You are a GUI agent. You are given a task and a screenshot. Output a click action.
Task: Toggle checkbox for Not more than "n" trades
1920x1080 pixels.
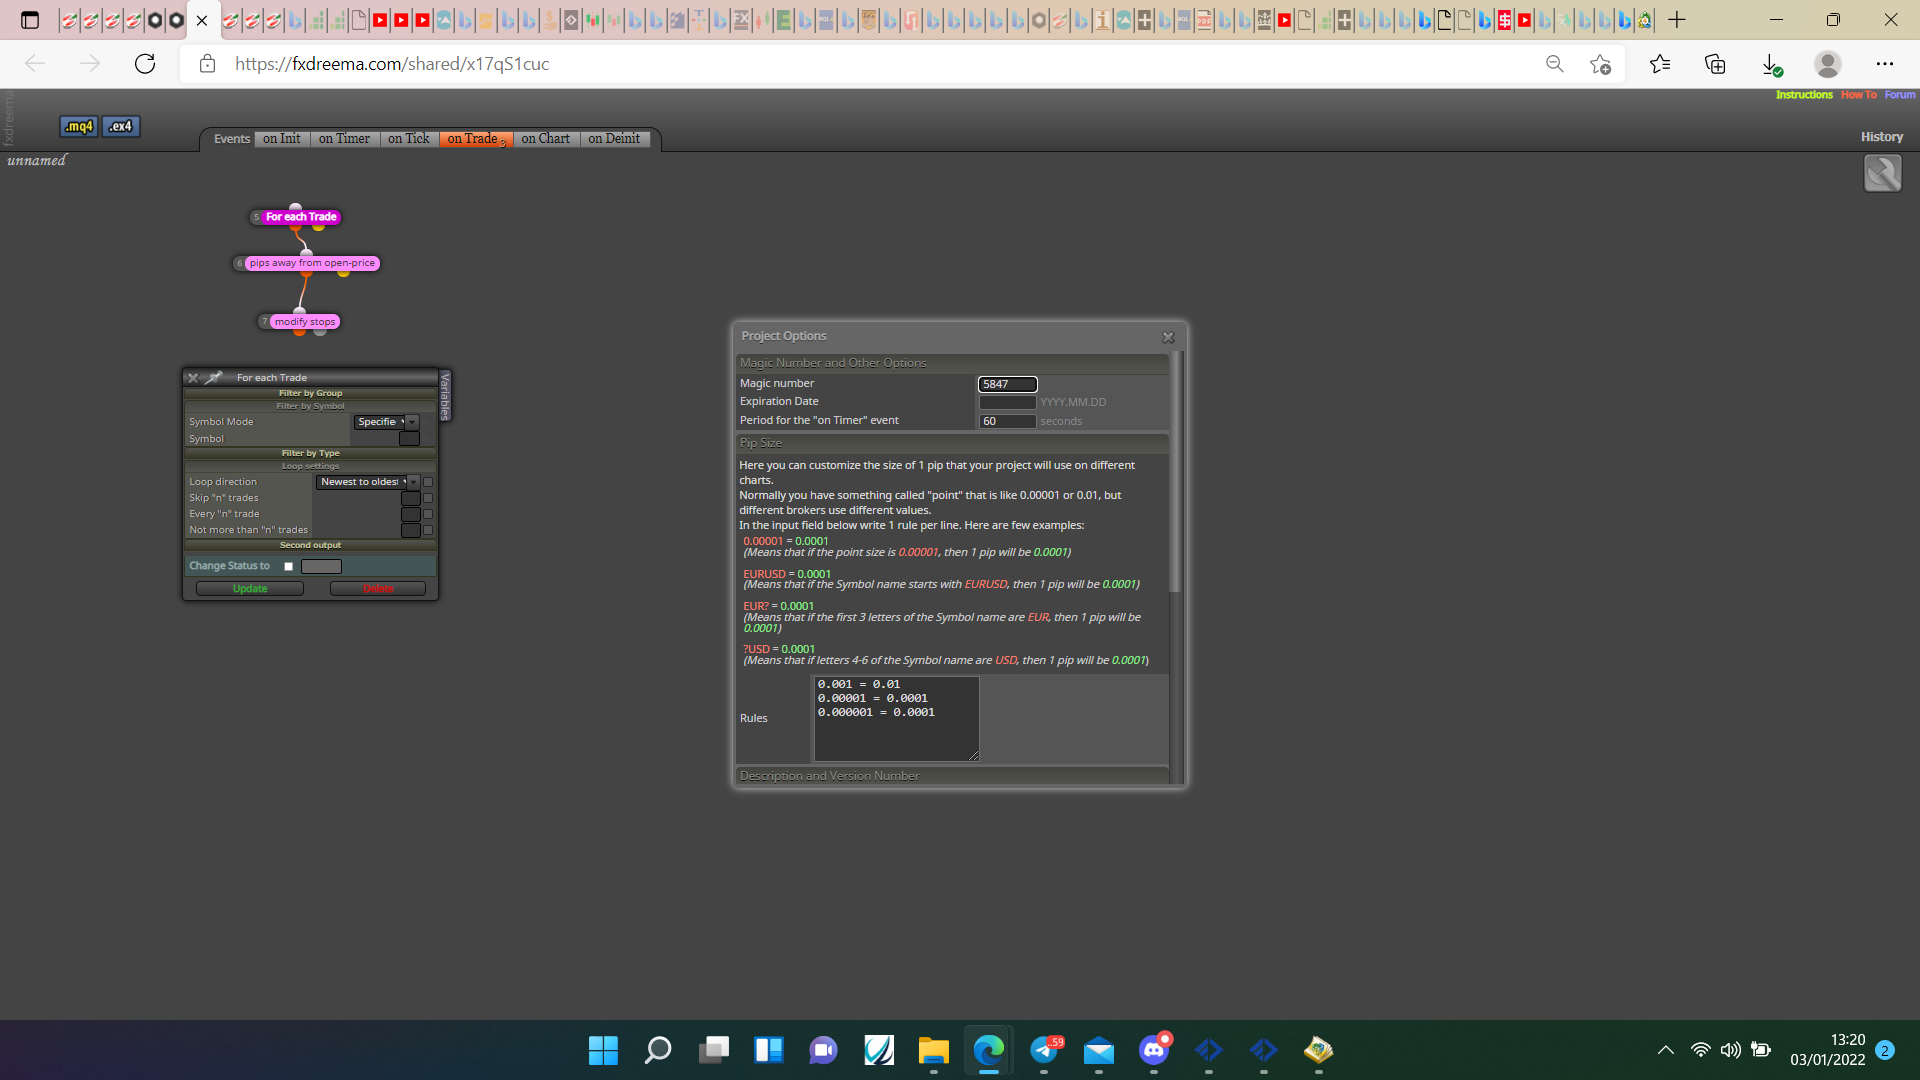(x=428, y=530)
